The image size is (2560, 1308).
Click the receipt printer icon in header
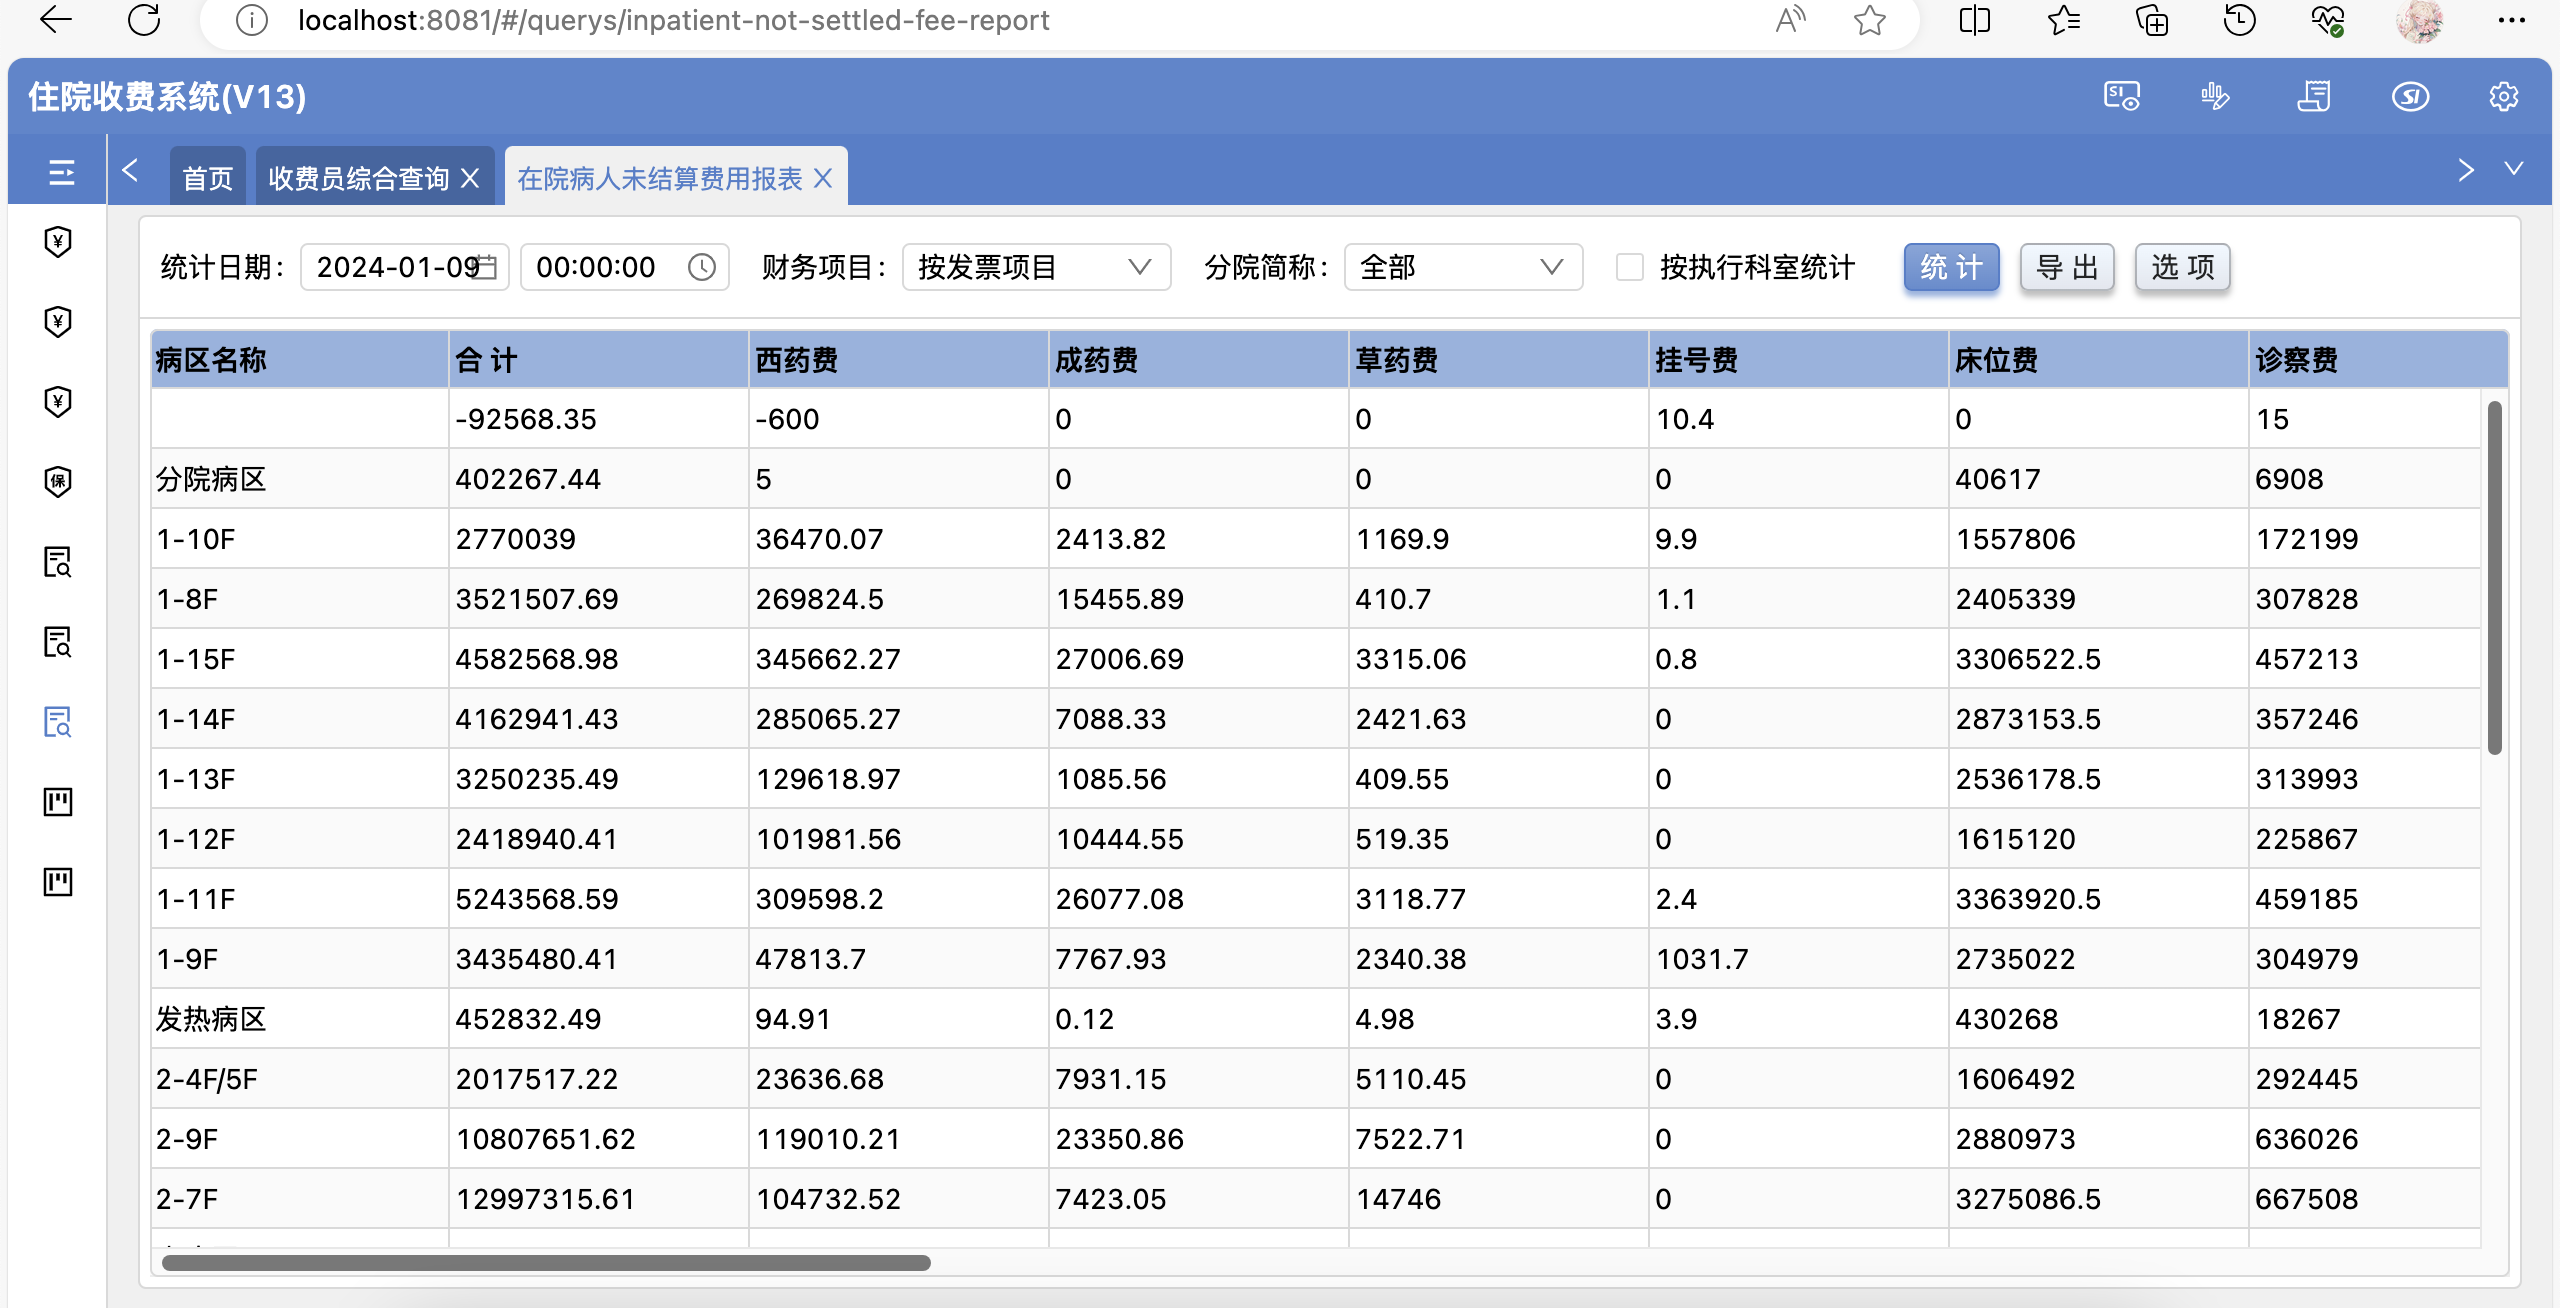[2314, 97]
